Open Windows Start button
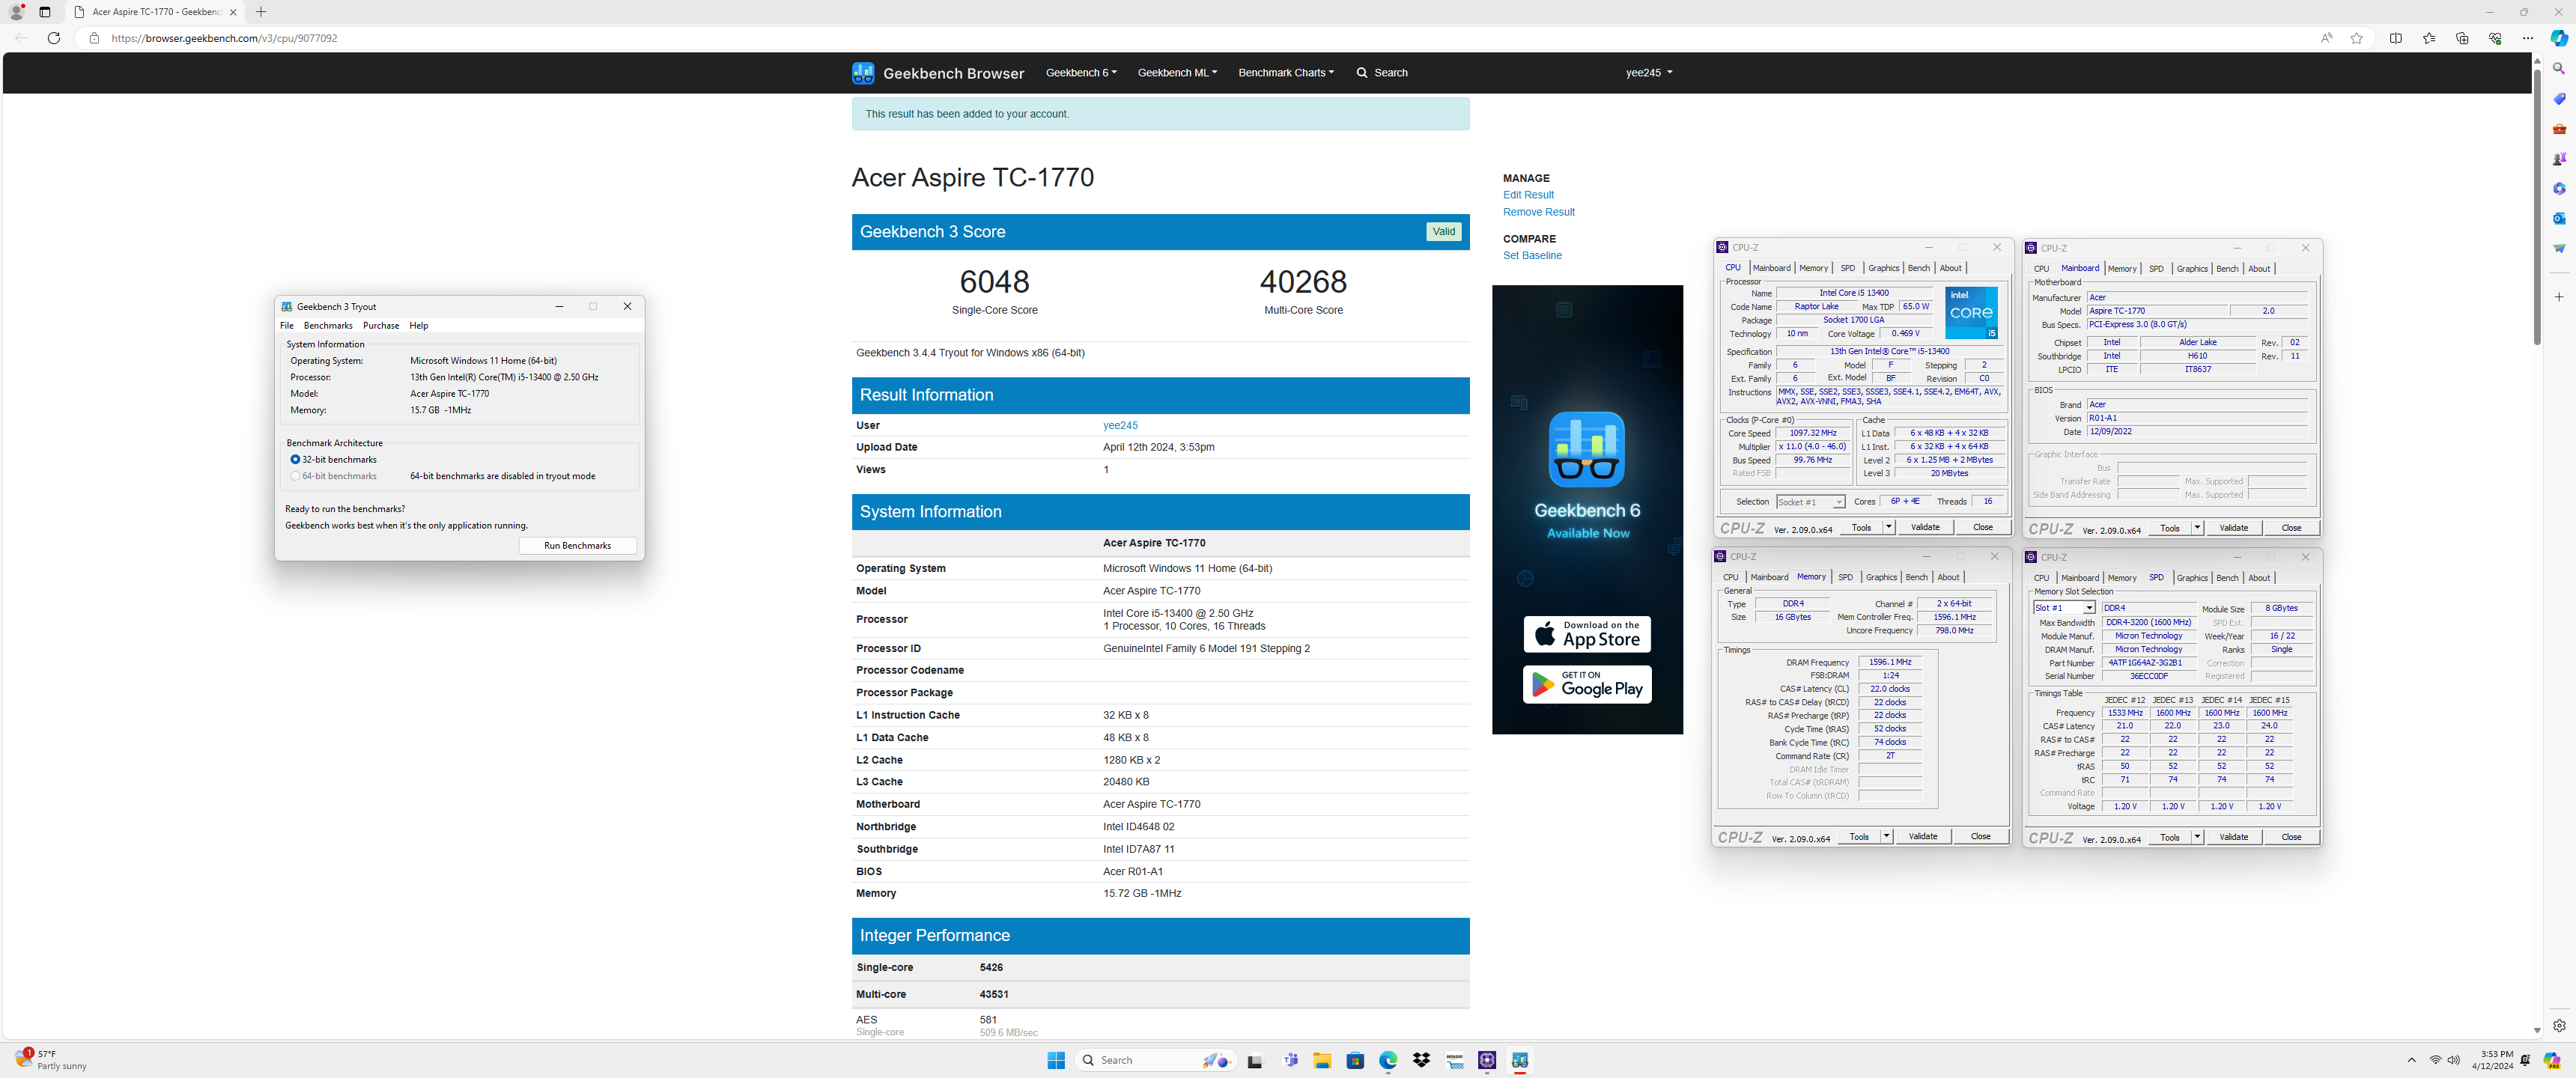The image size is (2576, 1078). tap(1056, 1061)
